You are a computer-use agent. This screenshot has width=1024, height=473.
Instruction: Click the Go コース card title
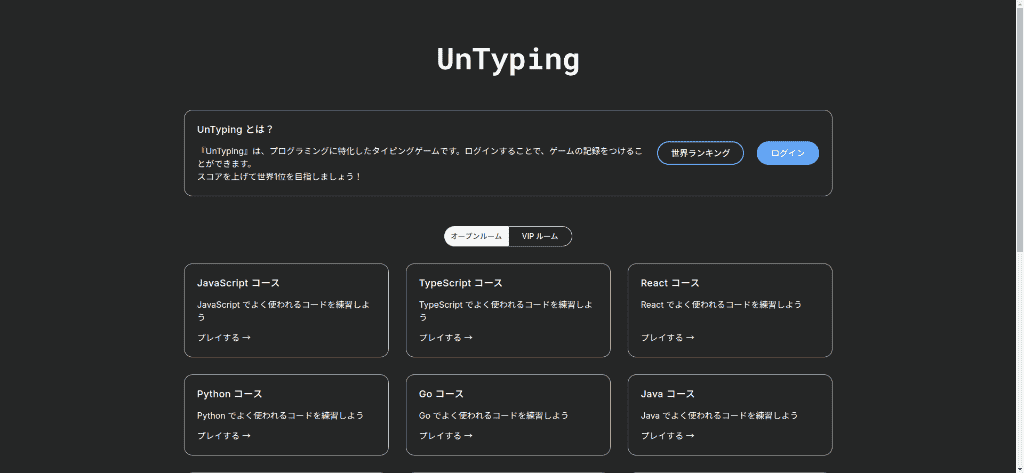pyautogui.click(x=441, y=394)
